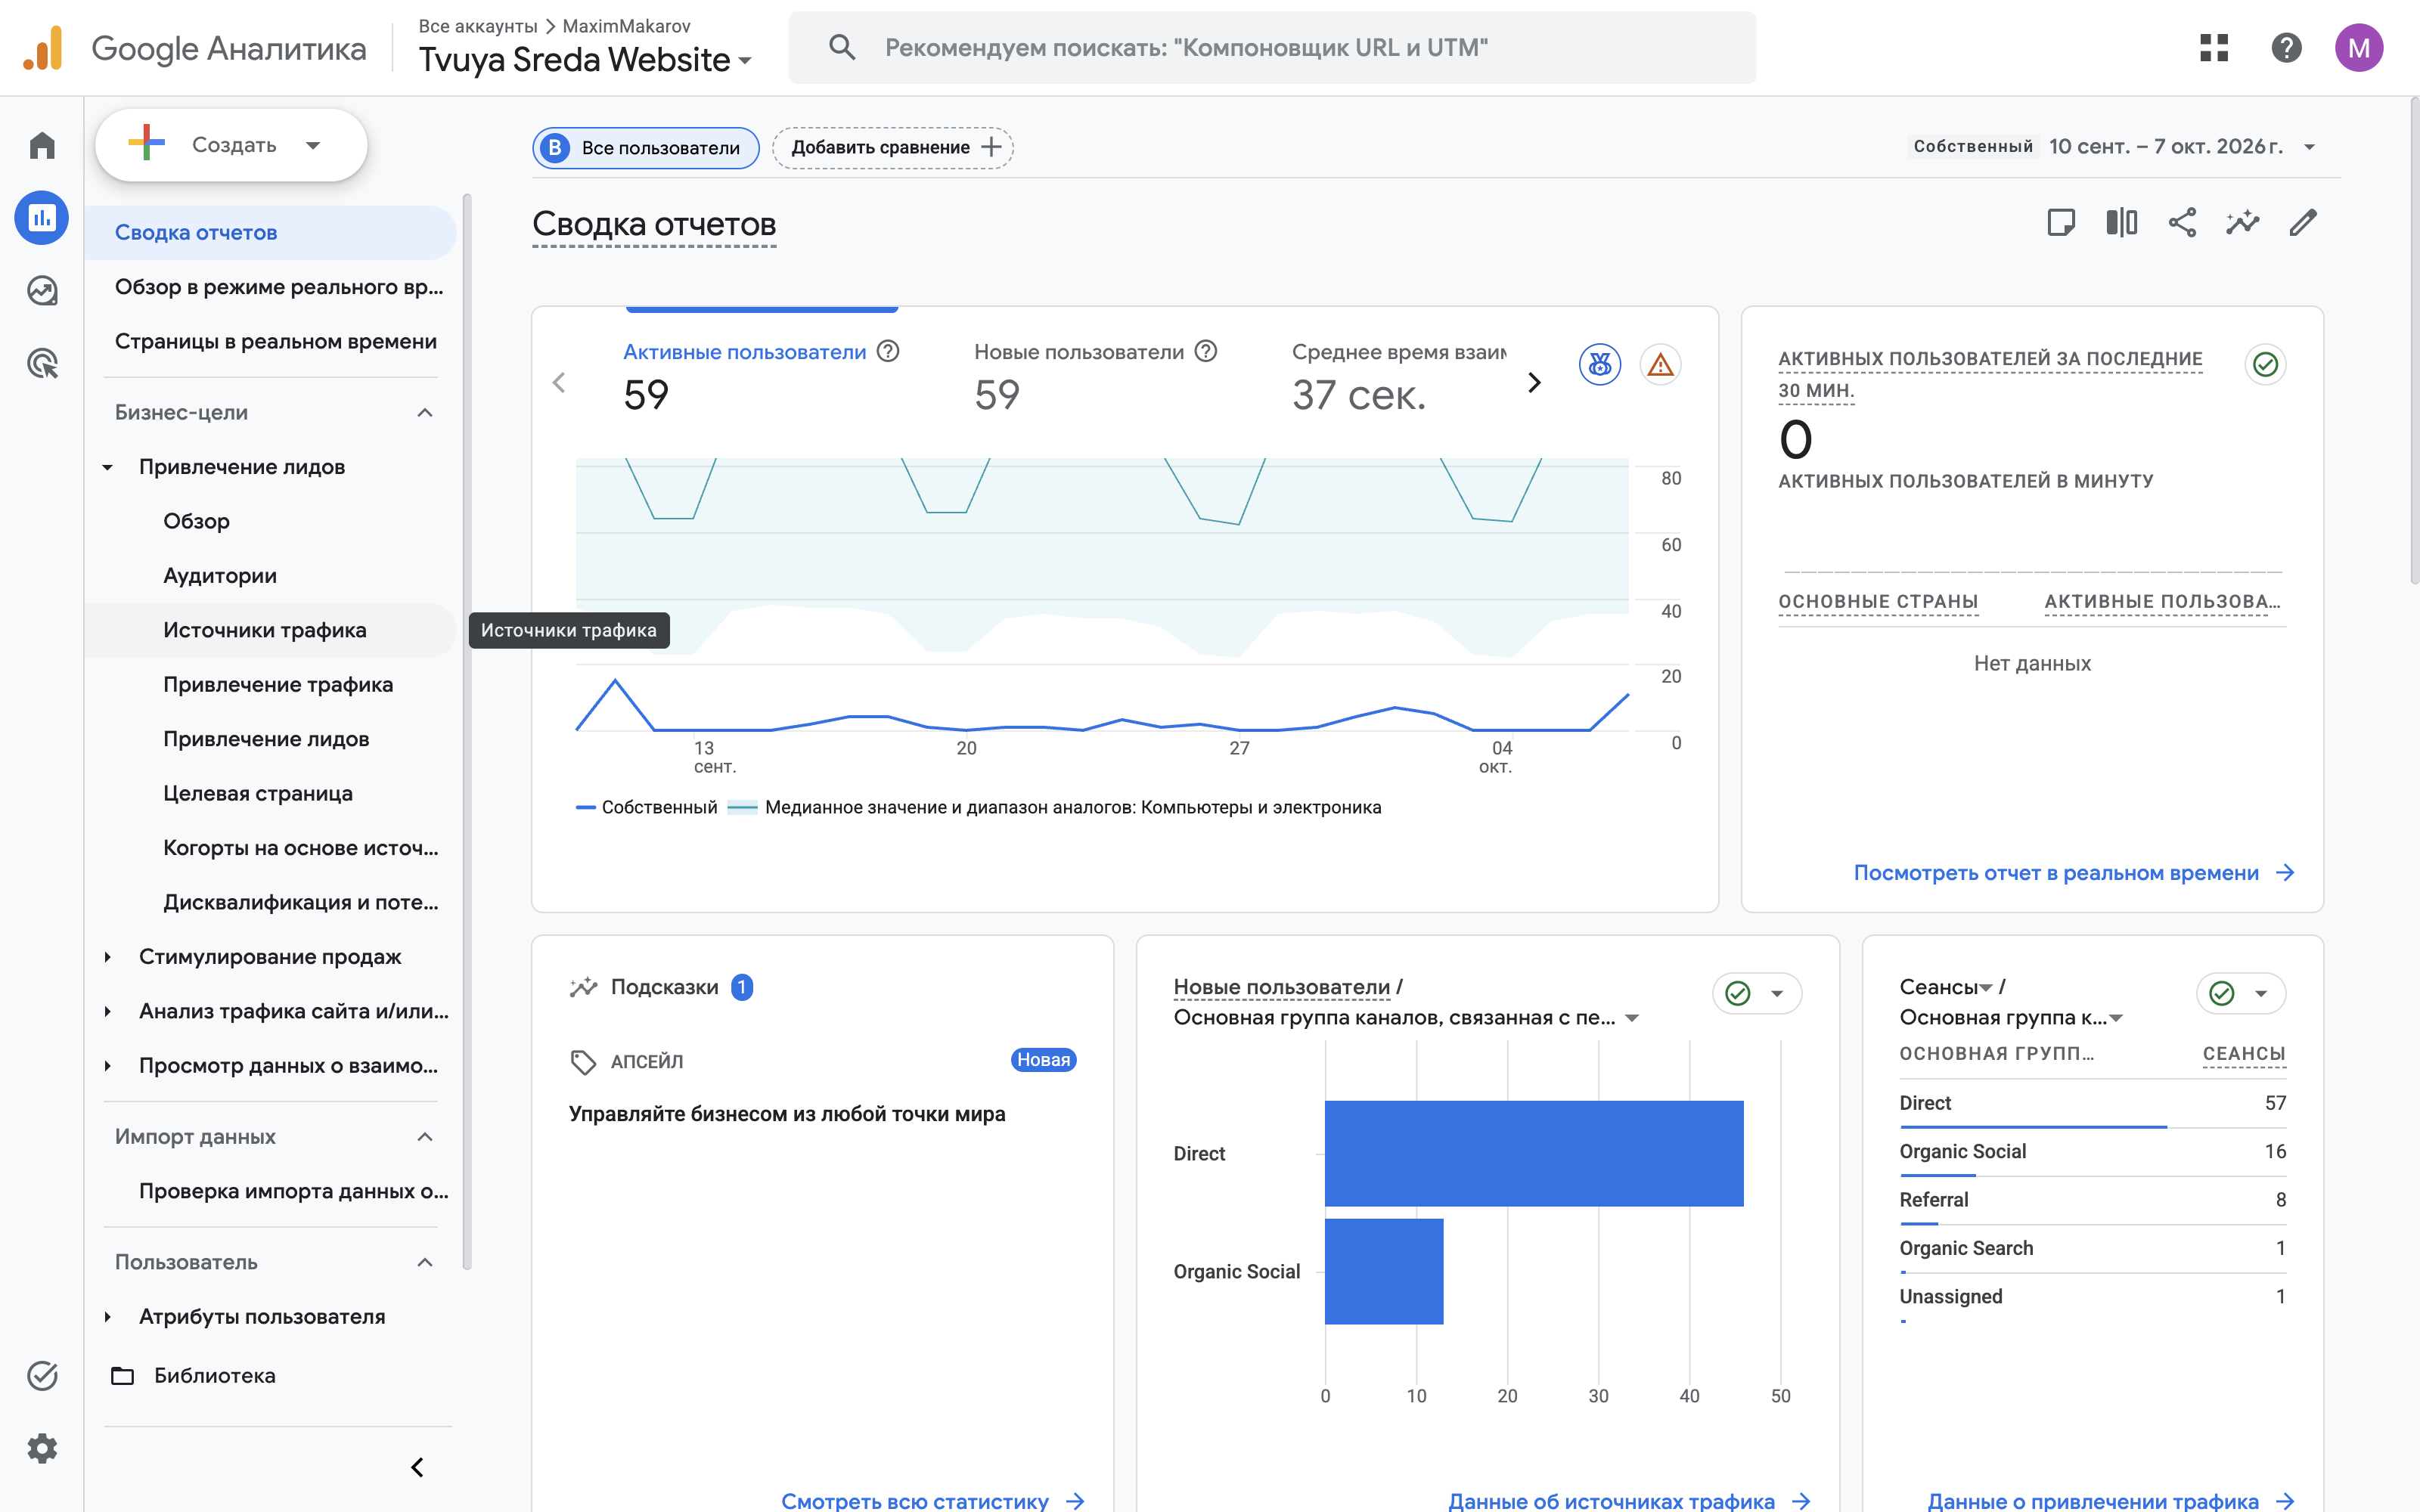Click the search field
Viewport: 2420px width, 1512px height.
[x=1272, y=47]
